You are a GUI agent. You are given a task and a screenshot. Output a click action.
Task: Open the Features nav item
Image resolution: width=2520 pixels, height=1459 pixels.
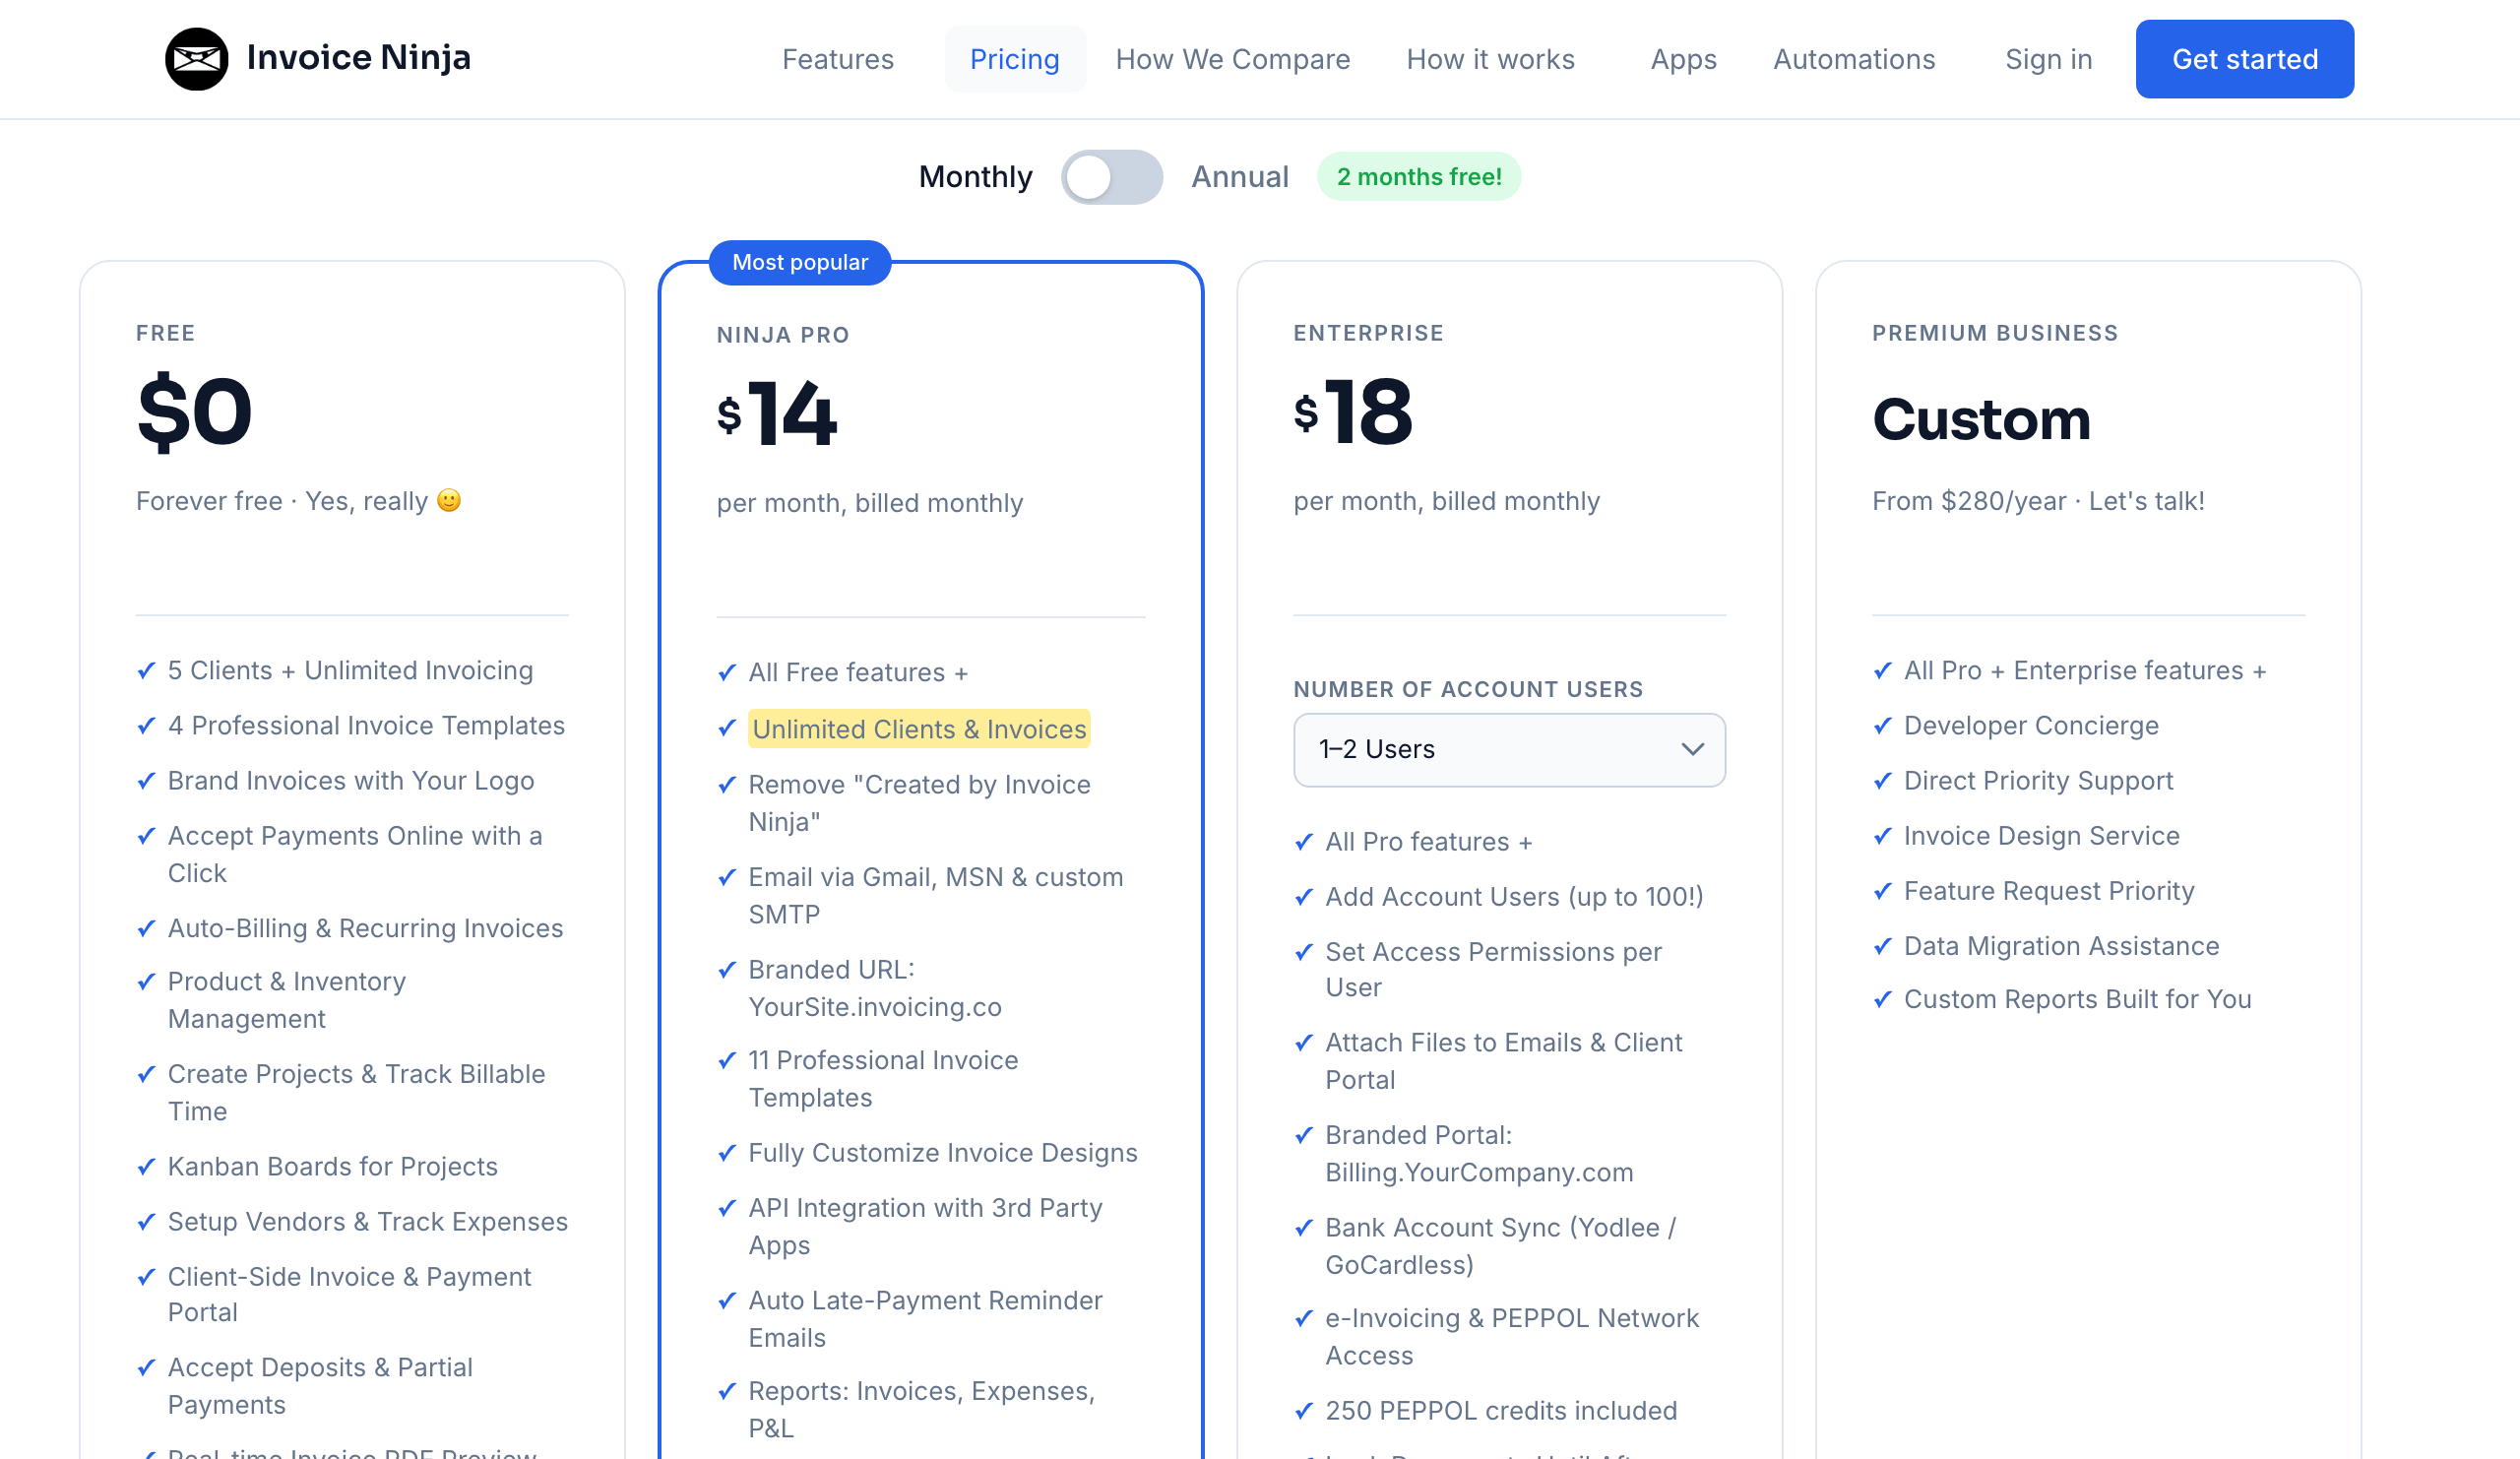[x=837, y=59]
